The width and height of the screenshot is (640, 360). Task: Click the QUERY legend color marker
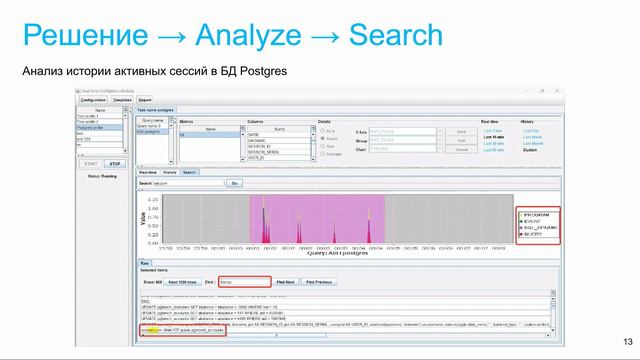(x=521, y=234)
